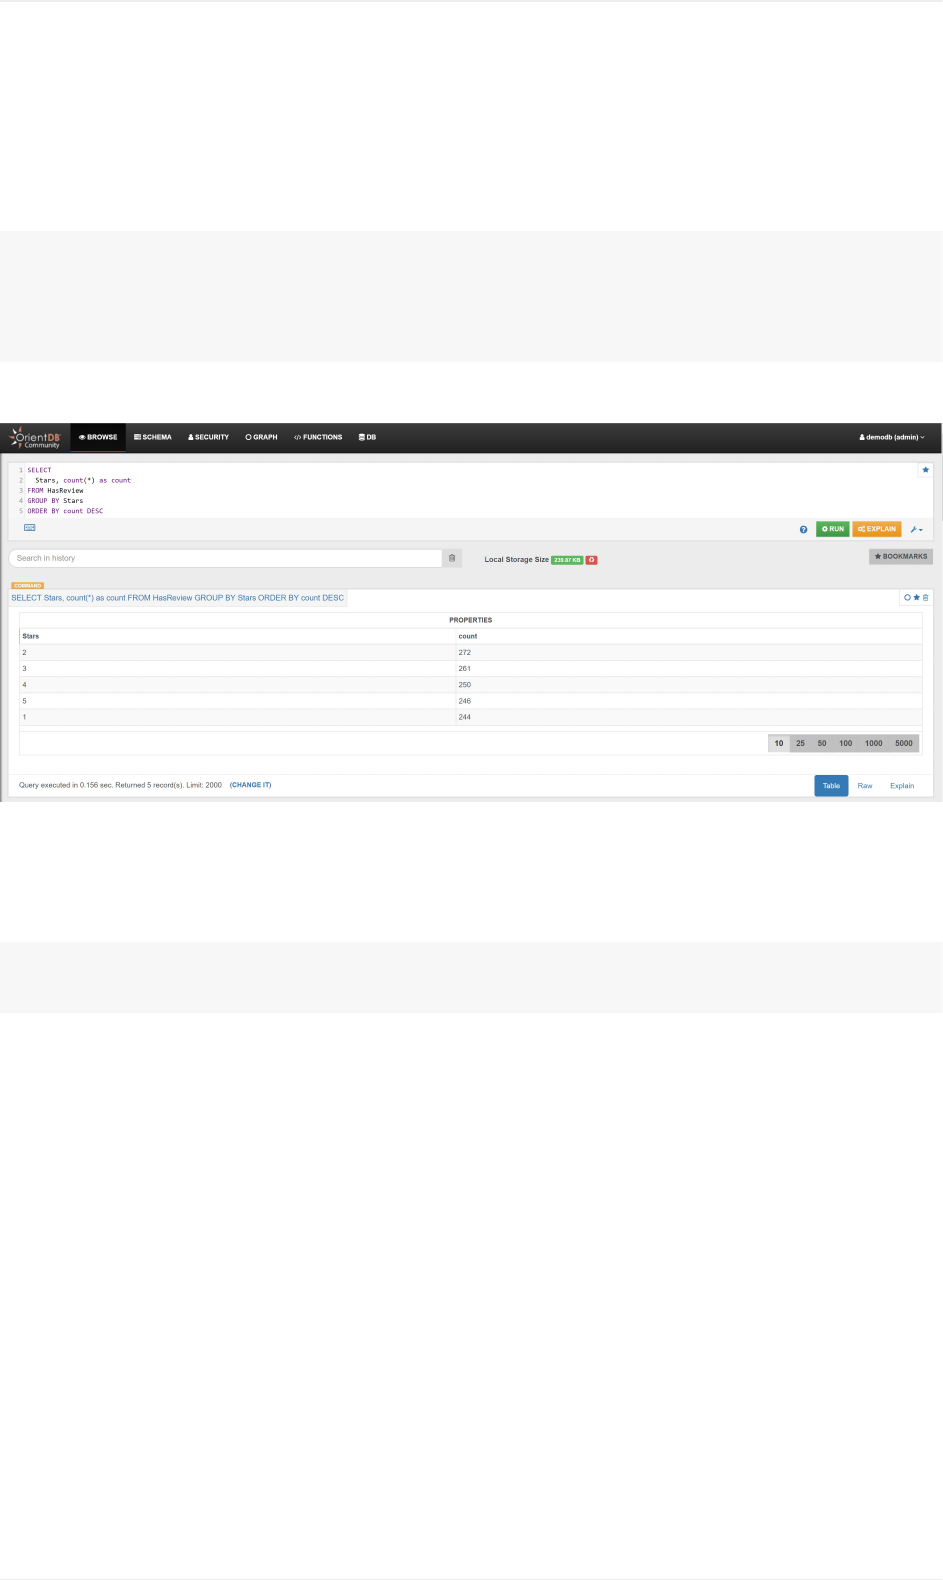The height and width of the screenshot is (1580, 943).
Task: Select the cell with count 272
Action: [x=688, y=652]
